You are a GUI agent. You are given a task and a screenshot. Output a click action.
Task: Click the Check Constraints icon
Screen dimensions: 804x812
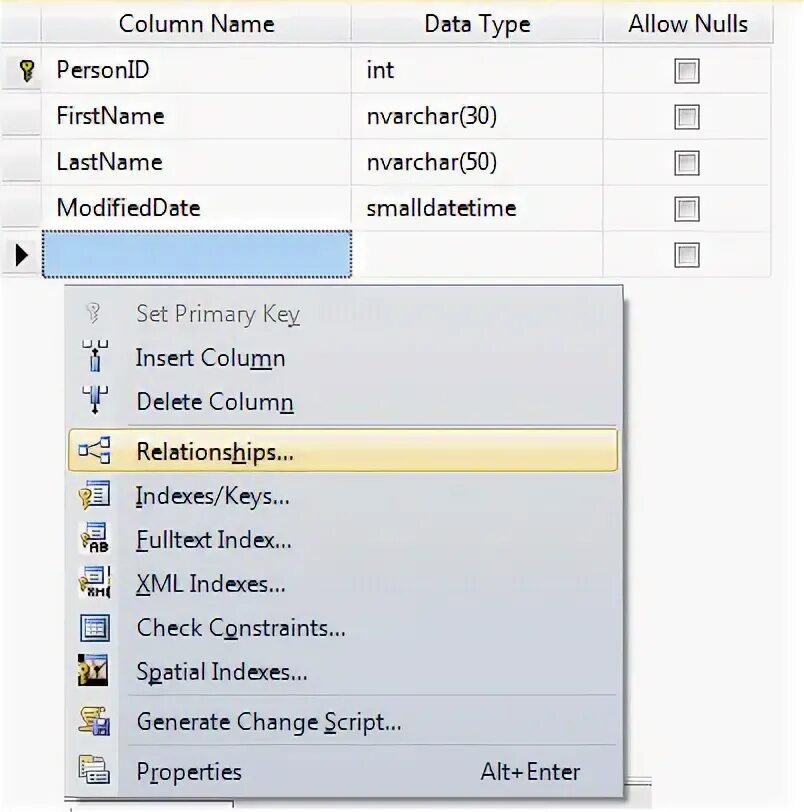pyautogui.click(x=94, y=628)
